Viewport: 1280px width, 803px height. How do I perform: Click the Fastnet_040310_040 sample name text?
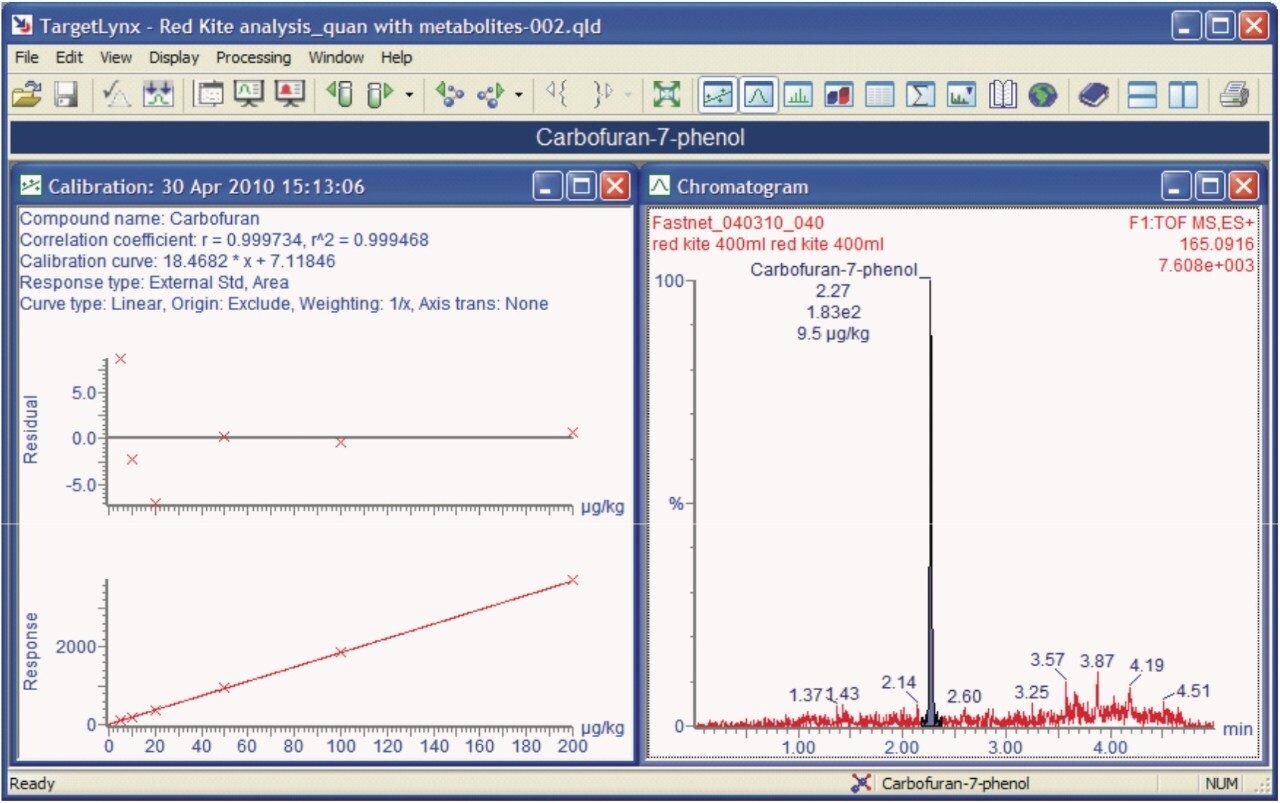coord(738,223)
